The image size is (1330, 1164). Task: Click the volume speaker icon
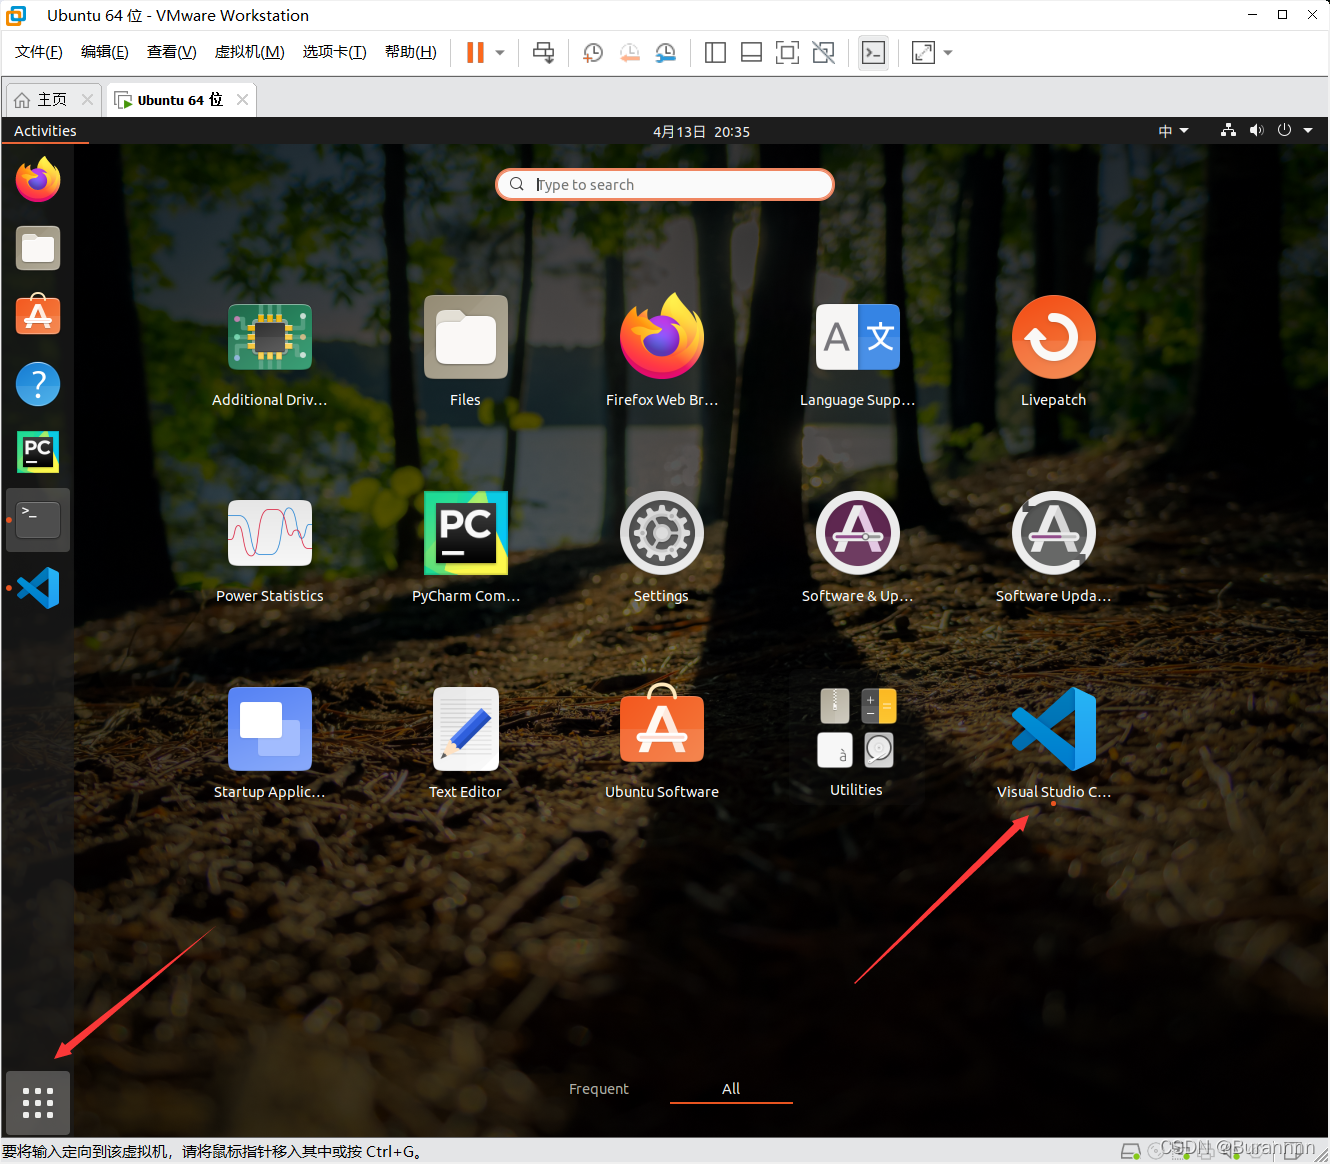pyautogui.click(x=1256, y=131)
